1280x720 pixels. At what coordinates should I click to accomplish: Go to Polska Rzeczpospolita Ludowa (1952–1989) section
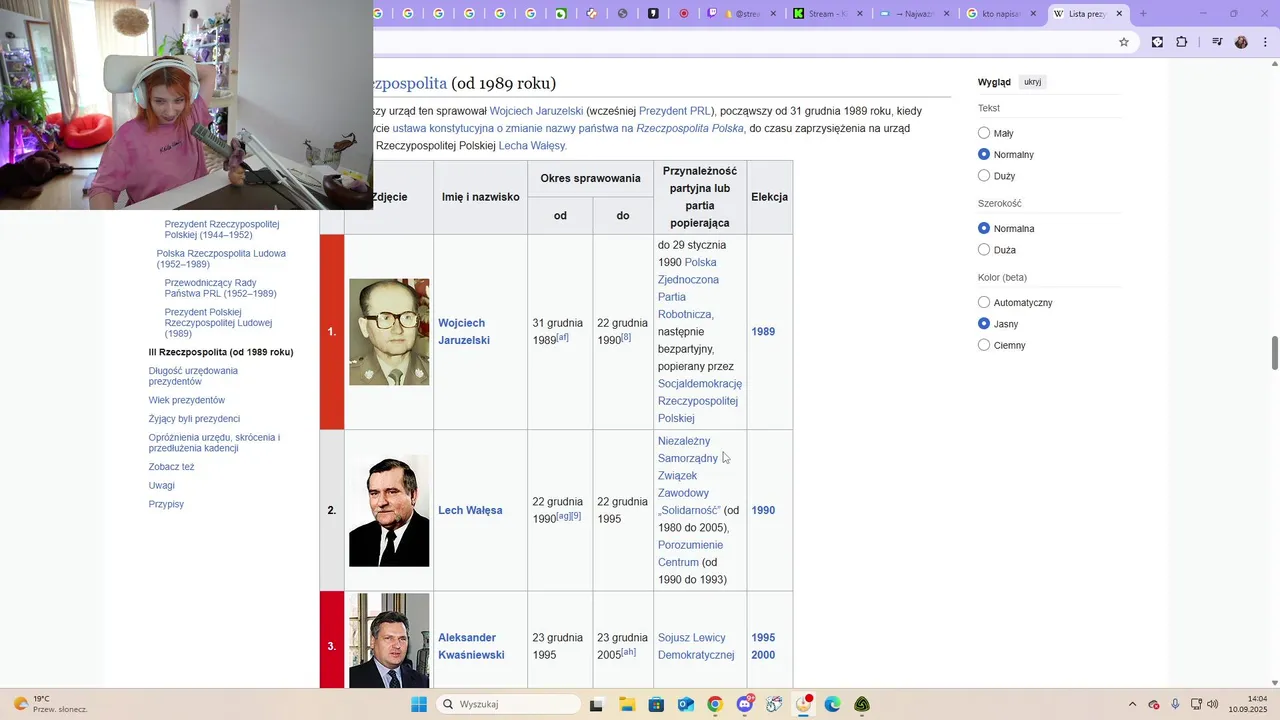(x=221, y=259)
